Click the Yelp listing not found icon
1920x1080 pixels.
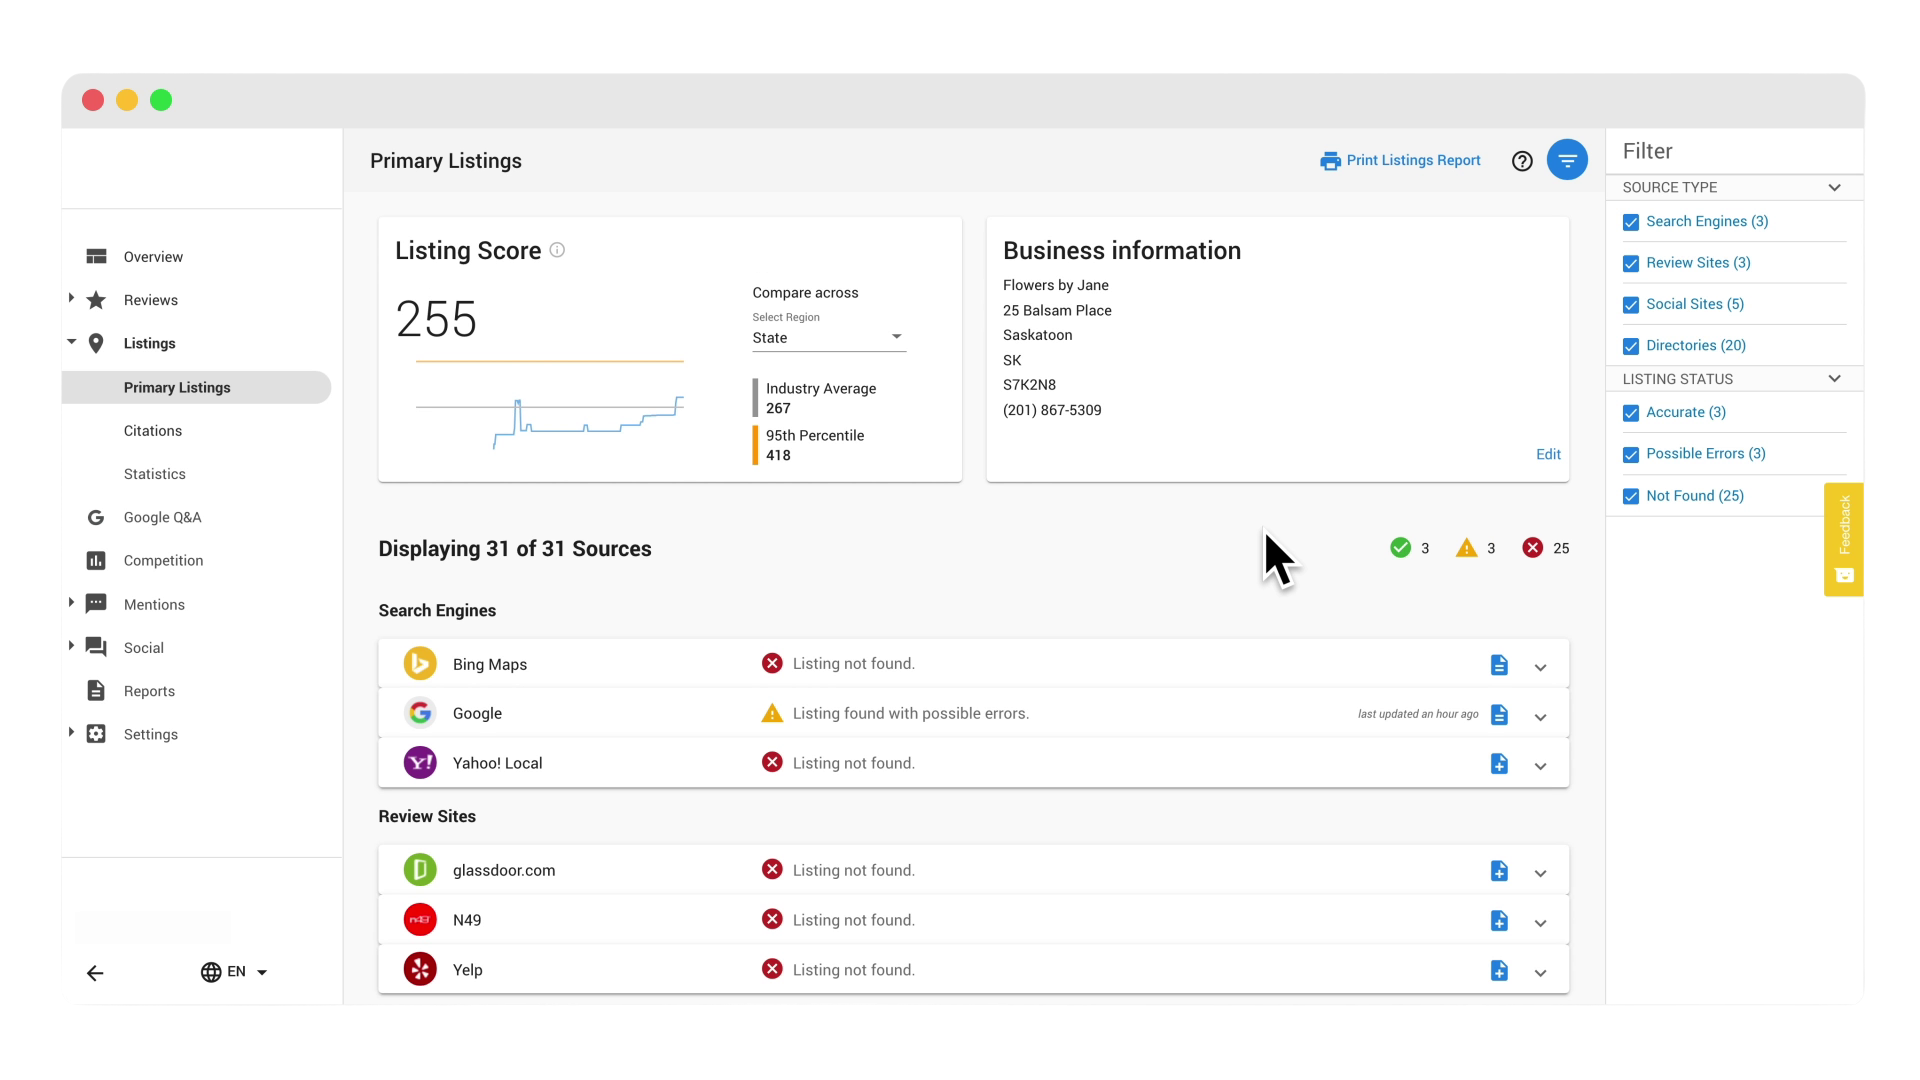coord(773,969)
